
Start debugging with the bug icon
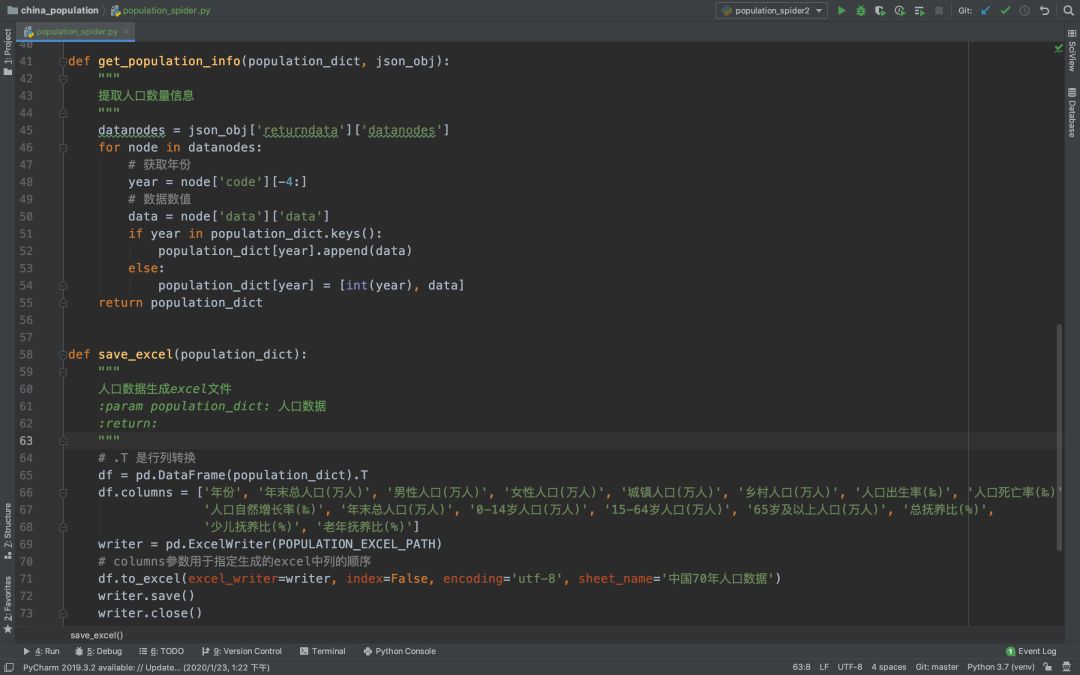pyautogui.click(x=860, y=10)
